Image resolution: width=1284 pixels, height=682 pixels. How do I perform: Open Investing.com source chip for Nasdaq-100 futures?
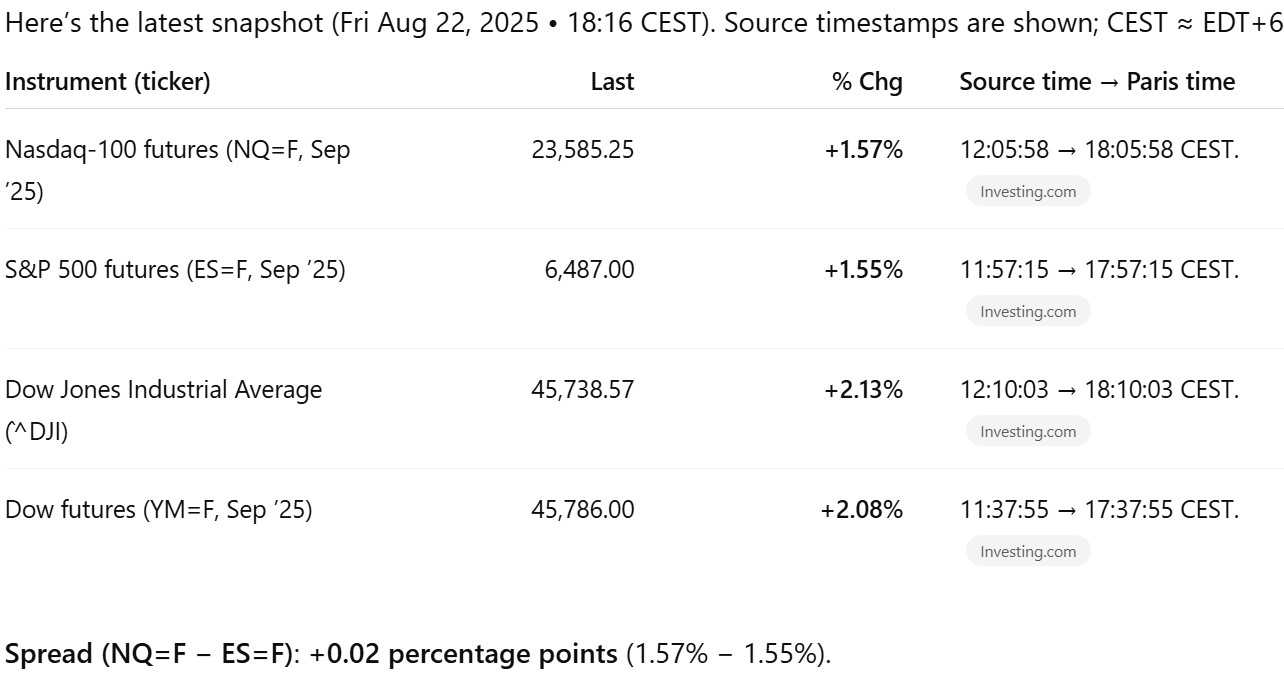1027,192
